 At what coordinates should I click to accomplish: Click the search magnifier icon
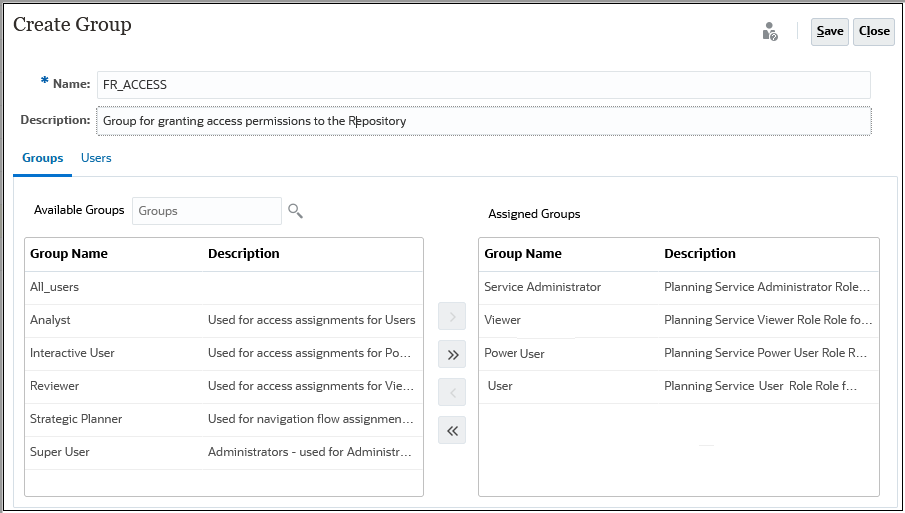coord(295,211)
